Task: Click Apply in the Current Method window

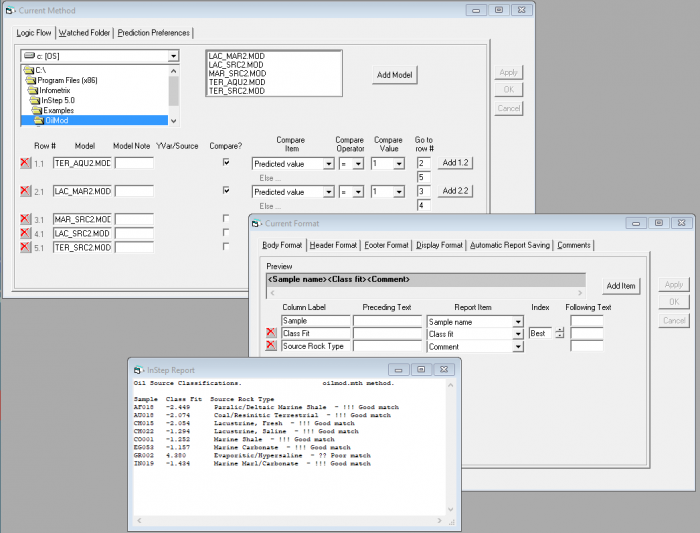Action: 508,72
